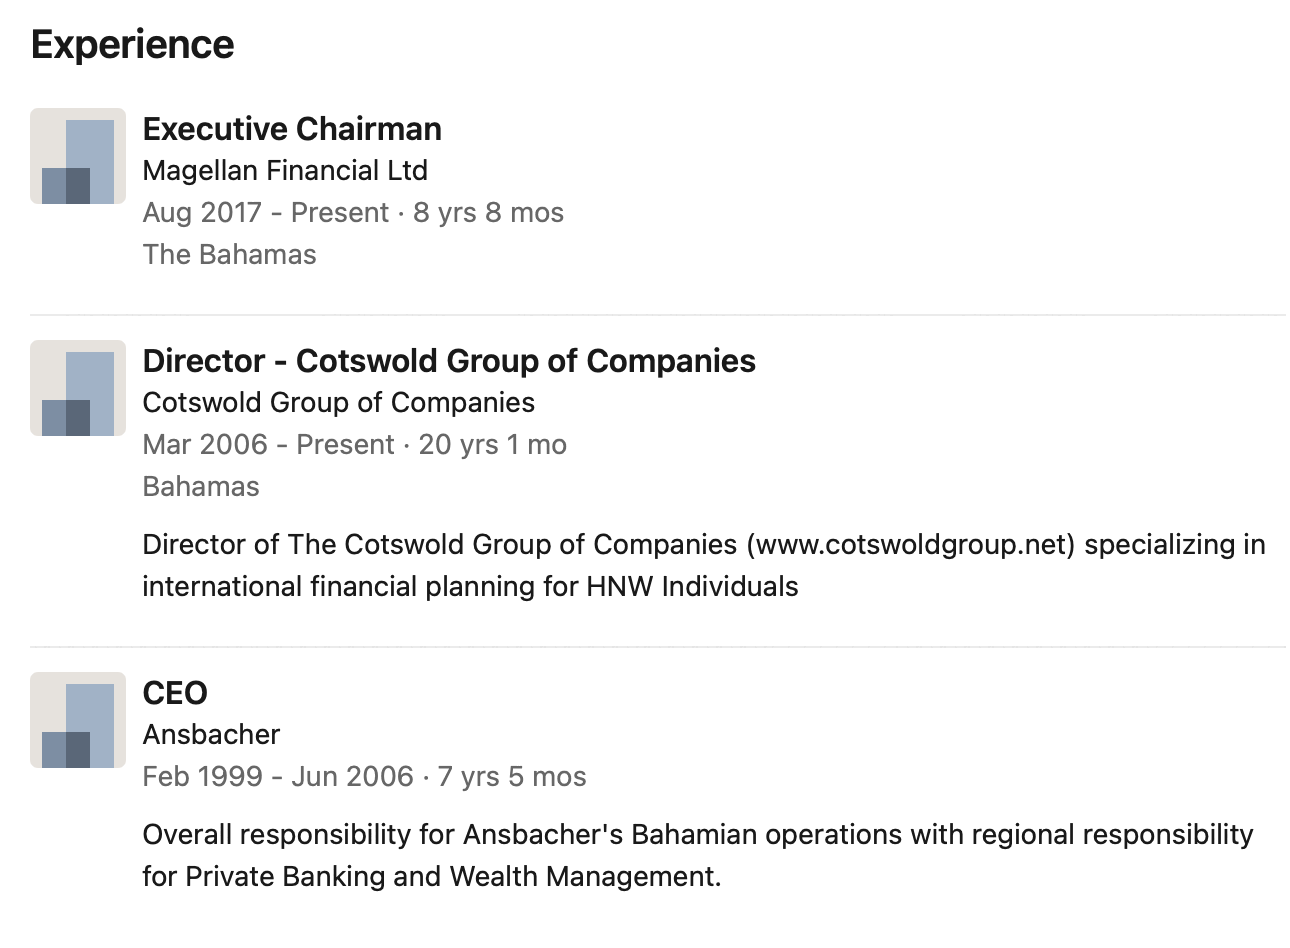Click the Ansbacher Bahamian operations description
The height and width of the screenshot is (948, 1290).
tap(697, 835)
